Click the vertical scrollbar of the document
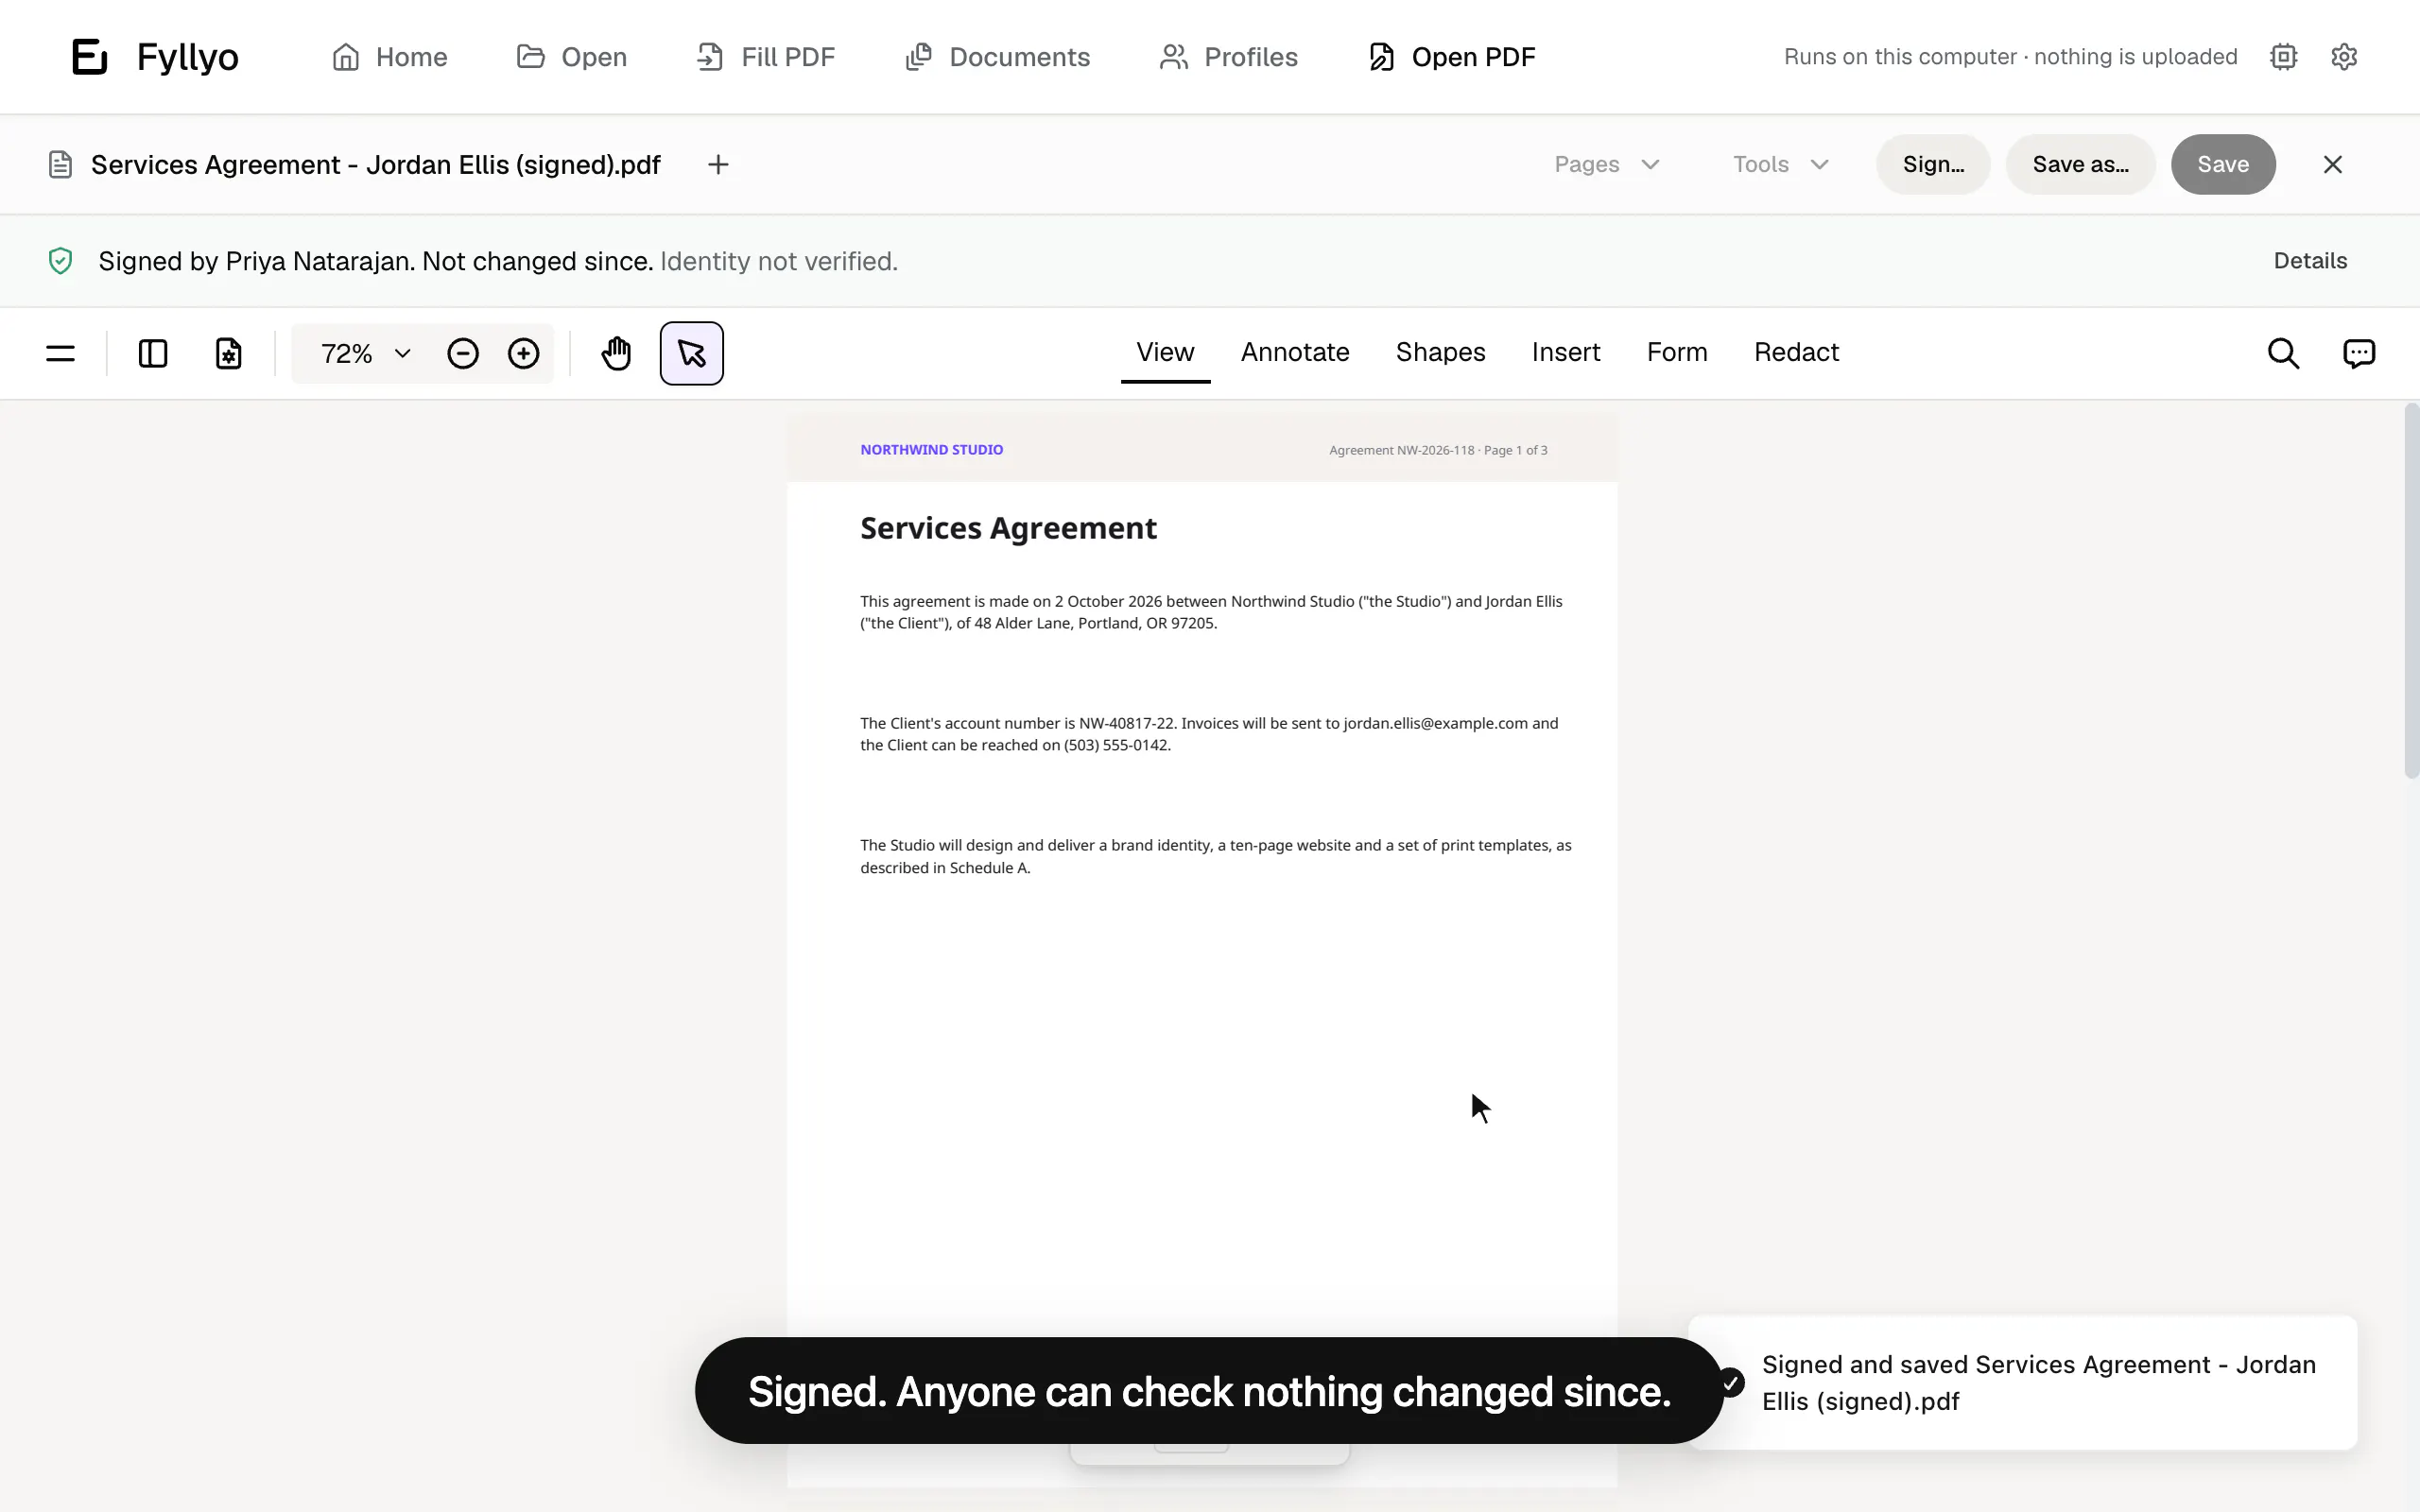 [2411, 590]
